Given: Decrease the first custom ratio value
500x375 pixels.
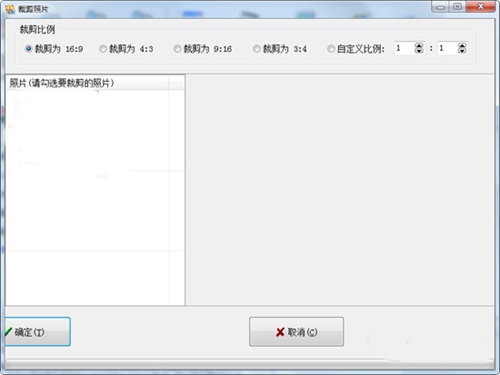Looking at the screenshot, I should click(419, 51).
